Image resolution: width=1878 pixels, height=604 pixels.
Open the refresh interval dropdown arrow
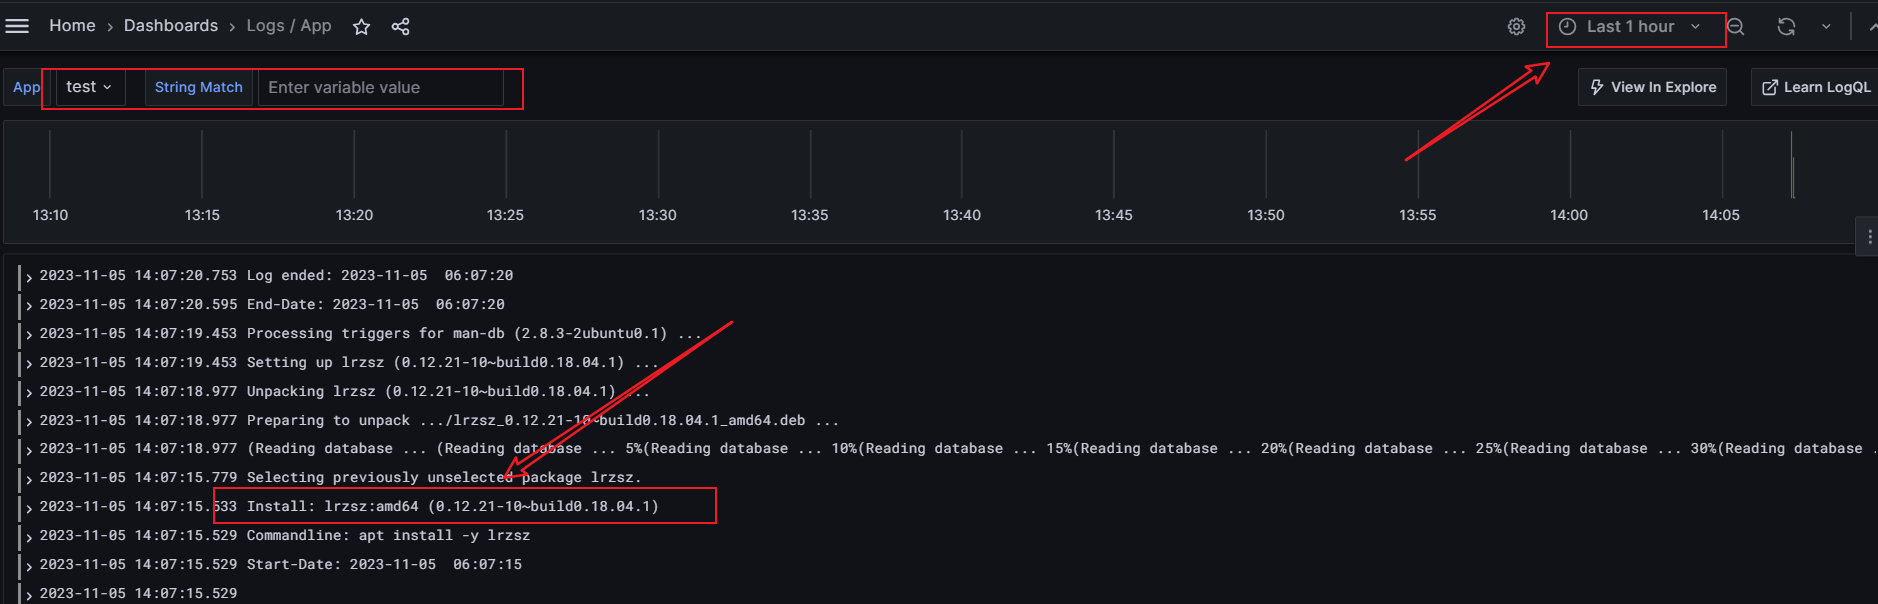pyautogui.click(x=1826, y=27)
